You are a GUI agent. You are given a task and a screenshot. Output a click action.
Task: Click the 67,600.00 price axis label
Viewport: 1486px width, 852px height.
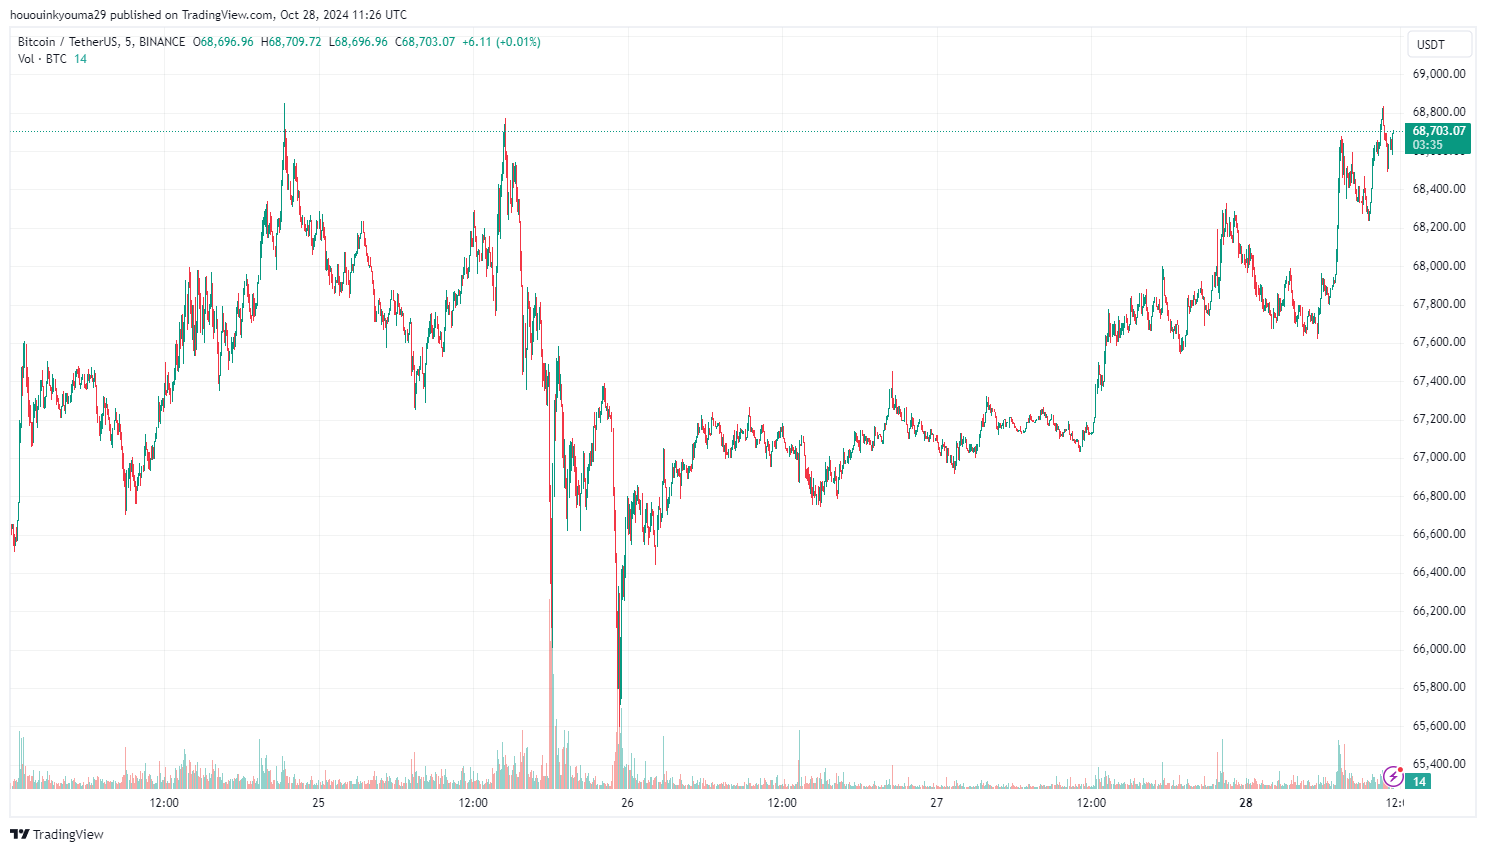point(1439,342)
